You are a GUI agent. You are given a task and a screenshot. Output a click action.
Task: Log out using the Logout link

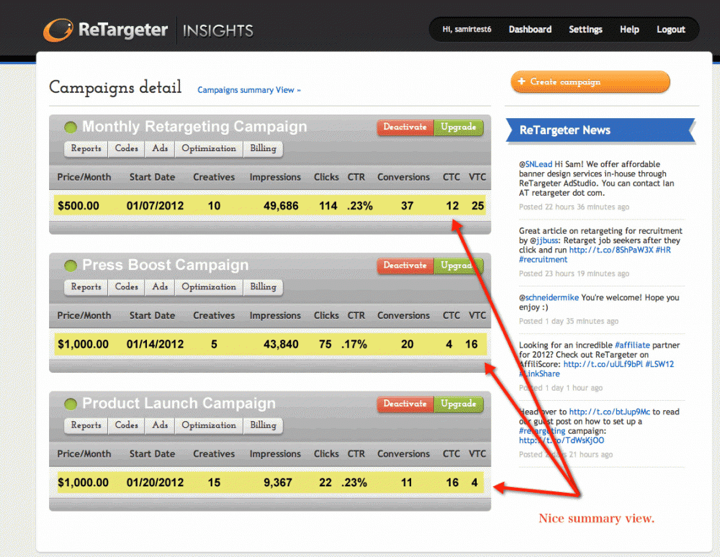[670, 30]
